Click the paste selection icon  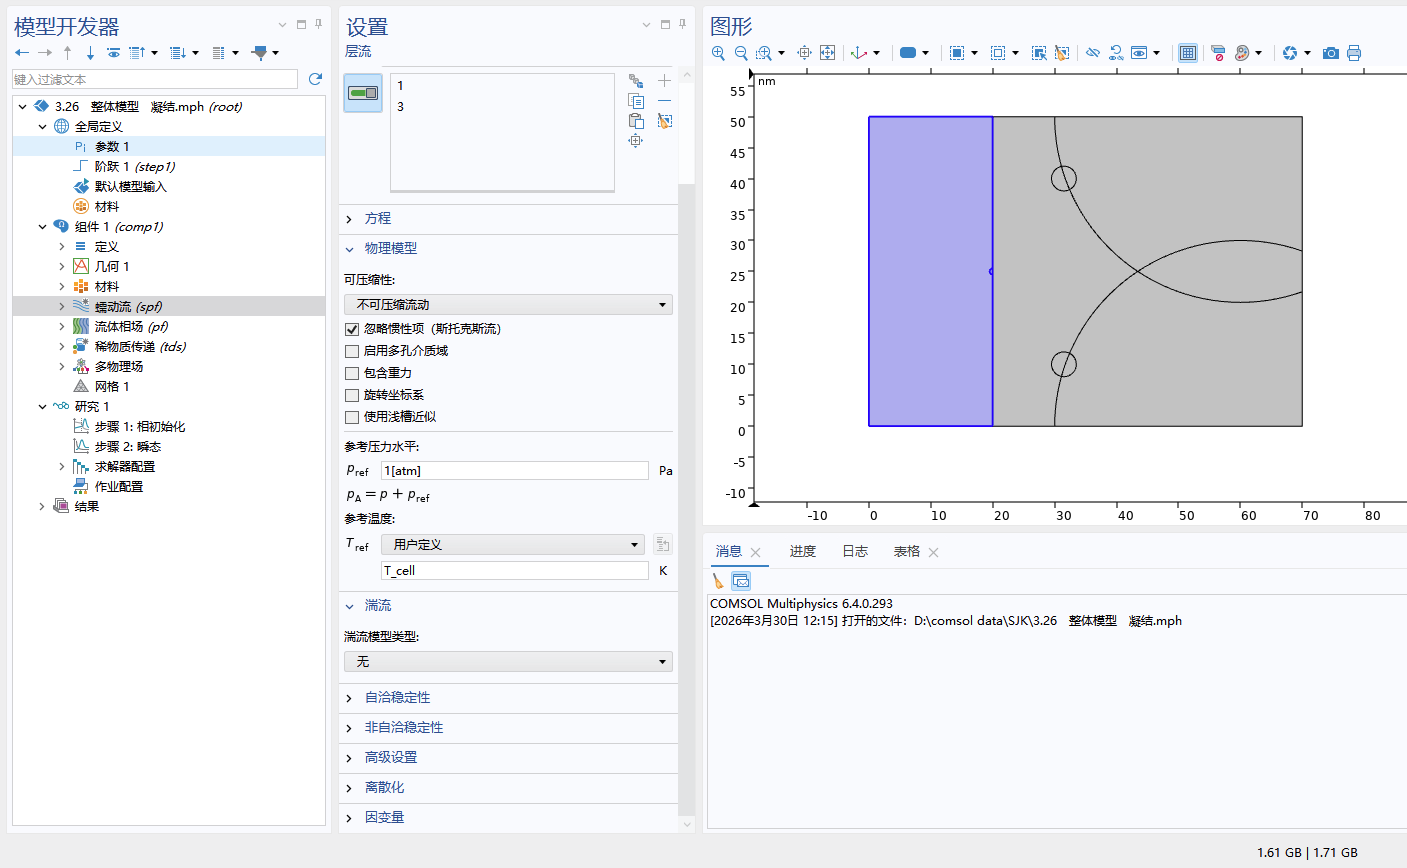(636, 121)
